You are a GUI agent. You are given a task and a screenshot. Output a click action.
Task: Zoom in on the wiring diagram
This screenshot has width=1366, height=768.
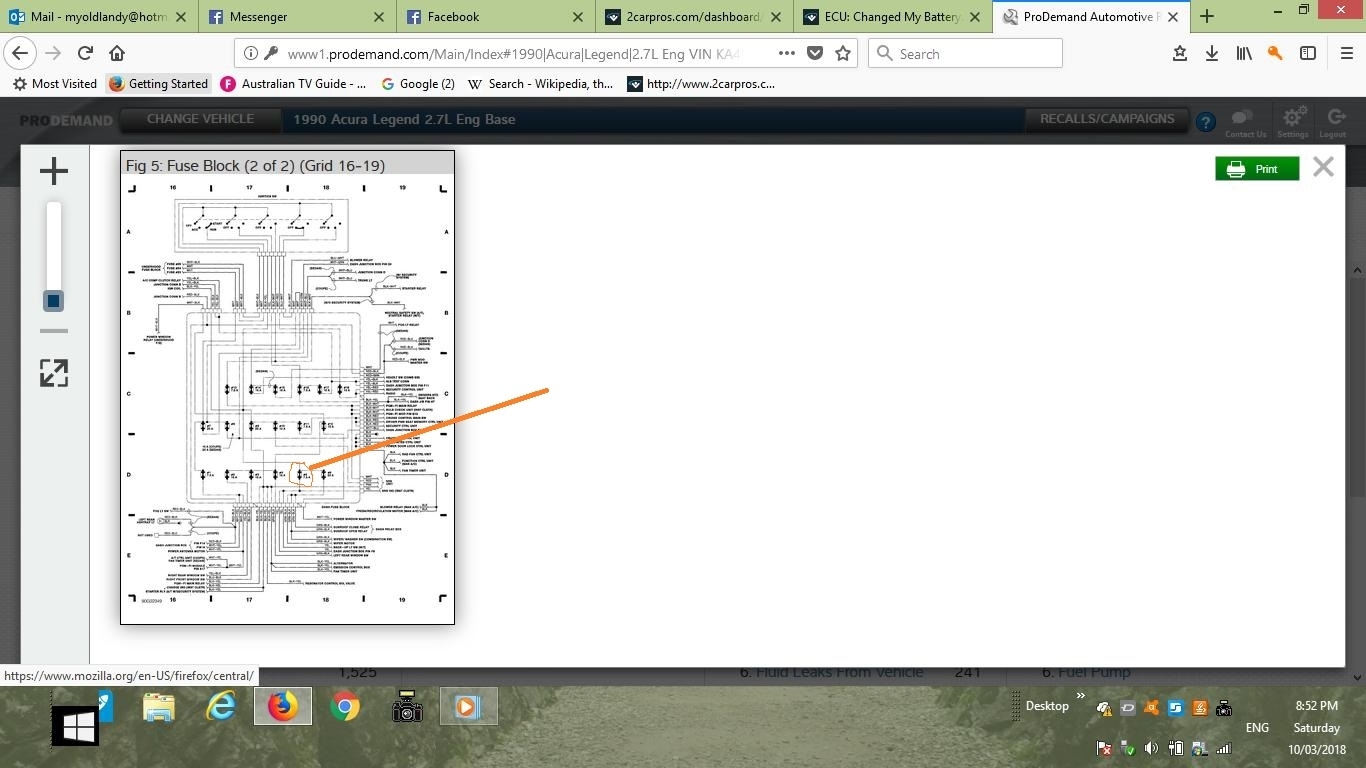[54, 171]
